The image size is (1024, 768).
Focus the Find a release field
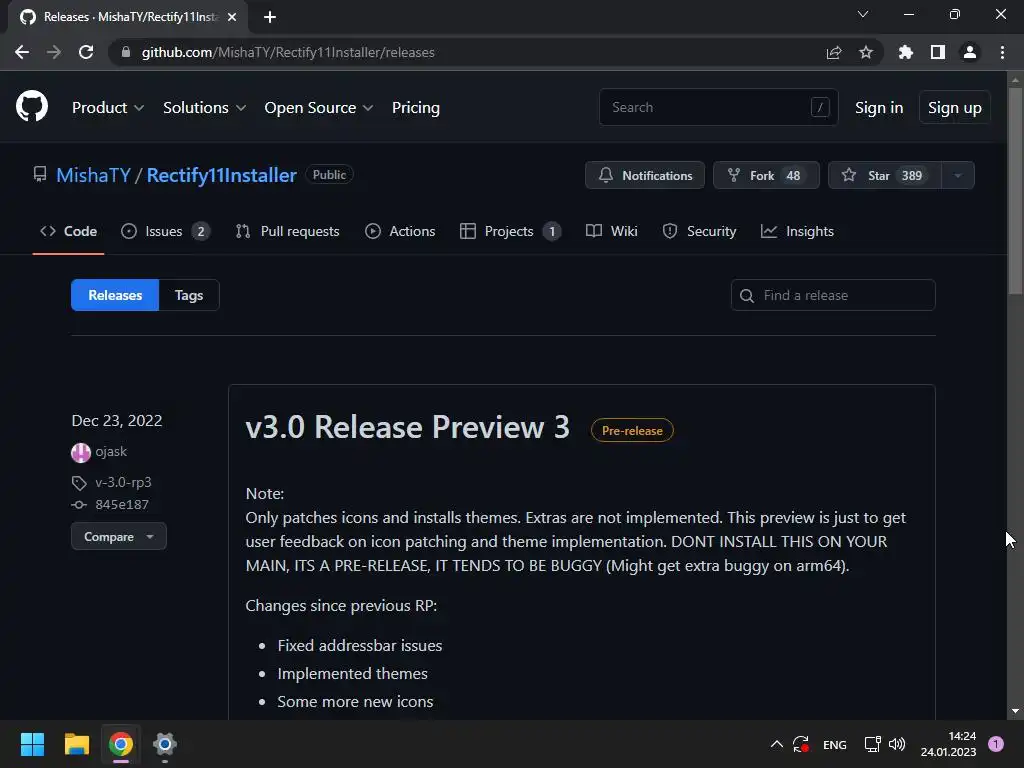tap(833, 295)
